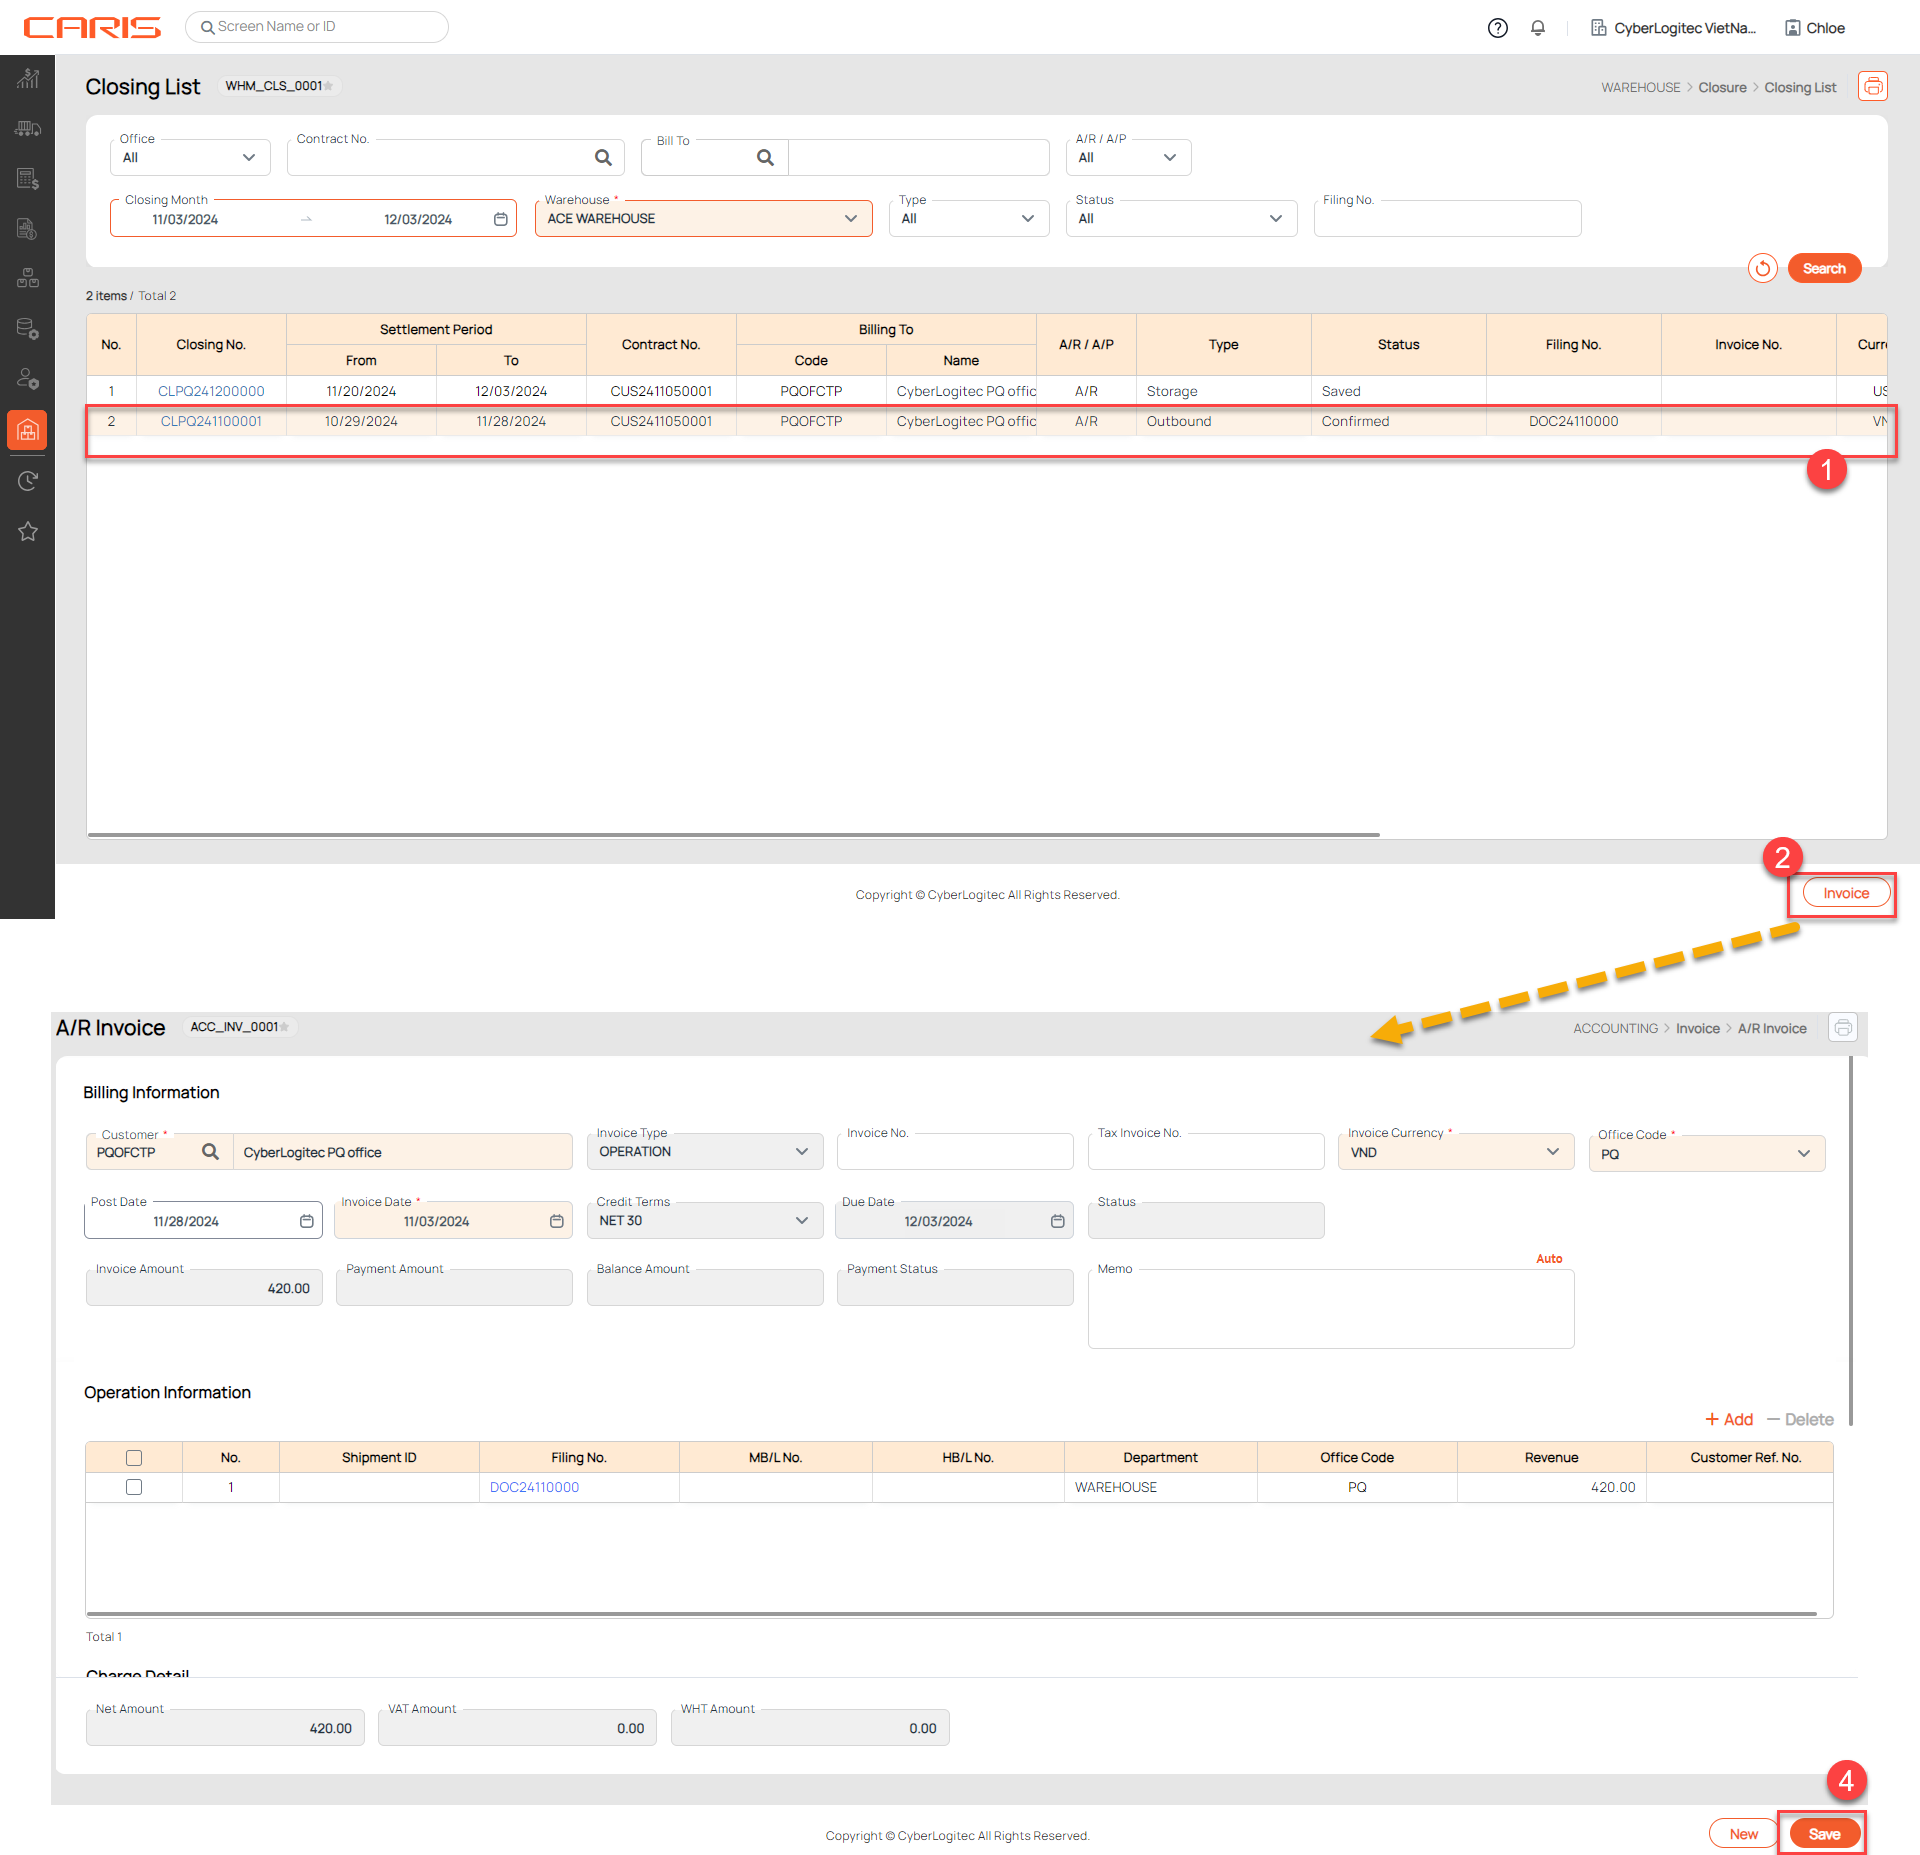Open the Status filter dropdown
This screenshot has height=1855, width=1920.
pyautogui.click(x=1180, y=219)
